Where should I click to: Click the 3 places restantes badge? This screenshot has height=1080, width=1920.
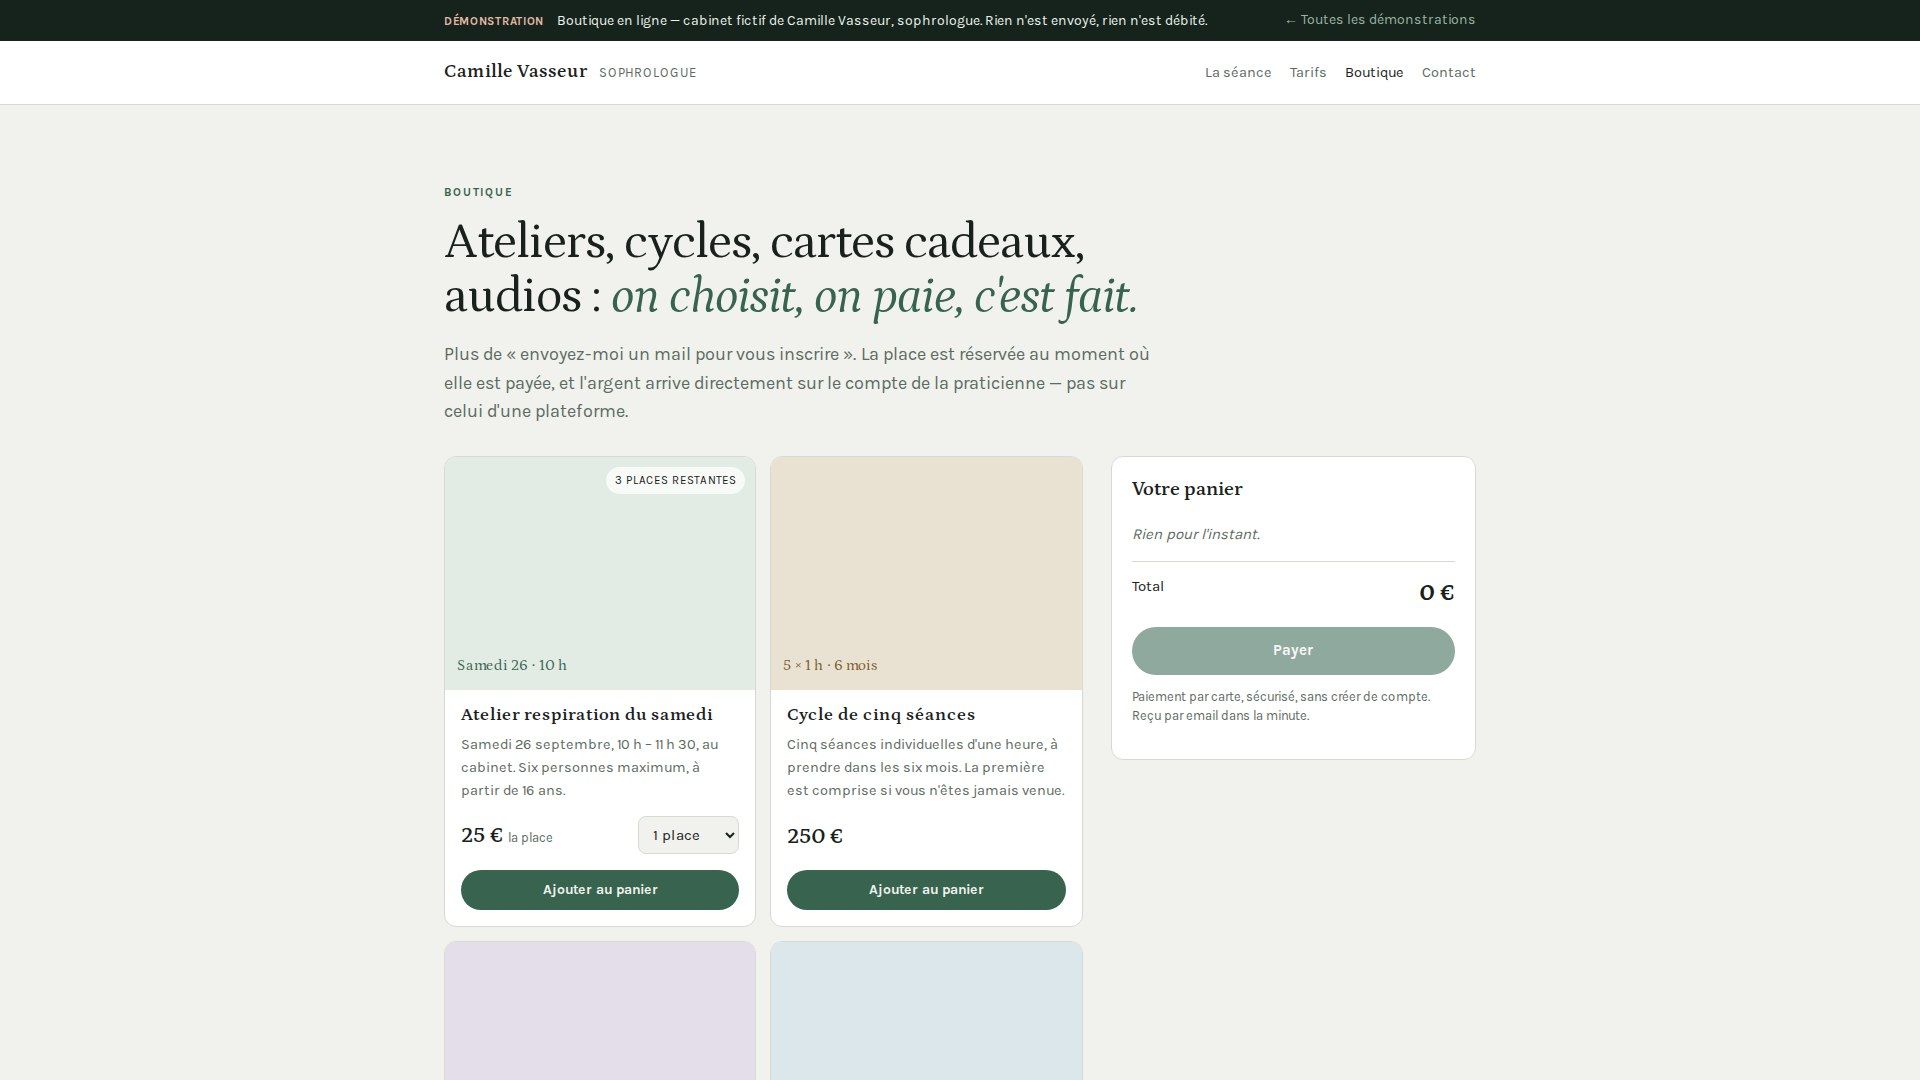click(675, 480)
